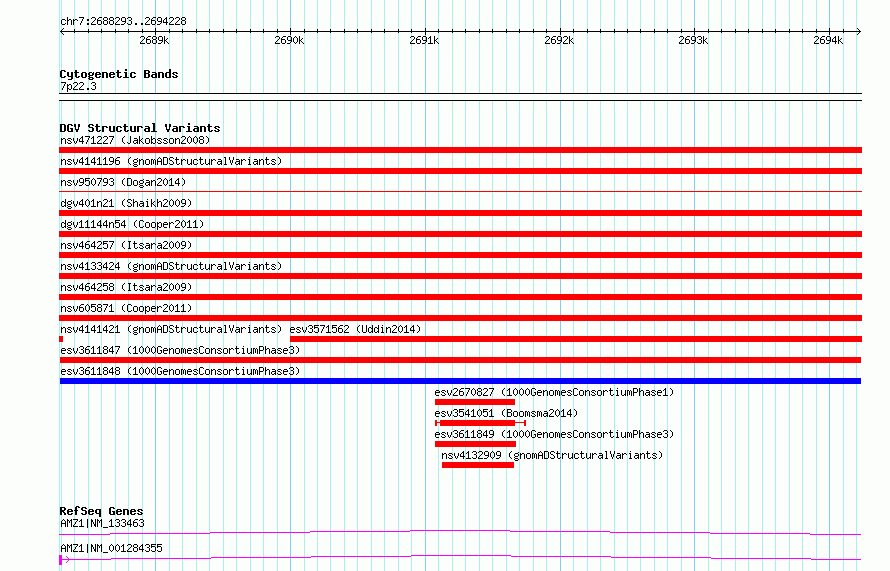Click the nsv464257 (Itsara2009) label

click(126, 245)
